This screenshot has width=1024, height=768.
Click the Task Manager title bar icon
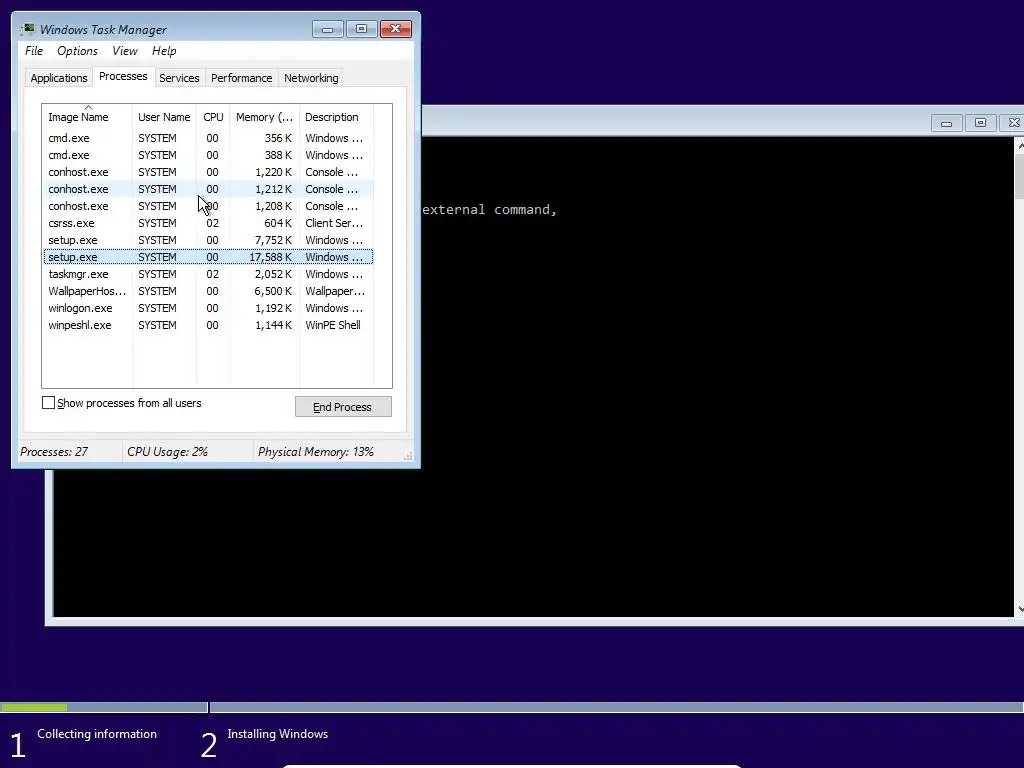tap(27, 29)
